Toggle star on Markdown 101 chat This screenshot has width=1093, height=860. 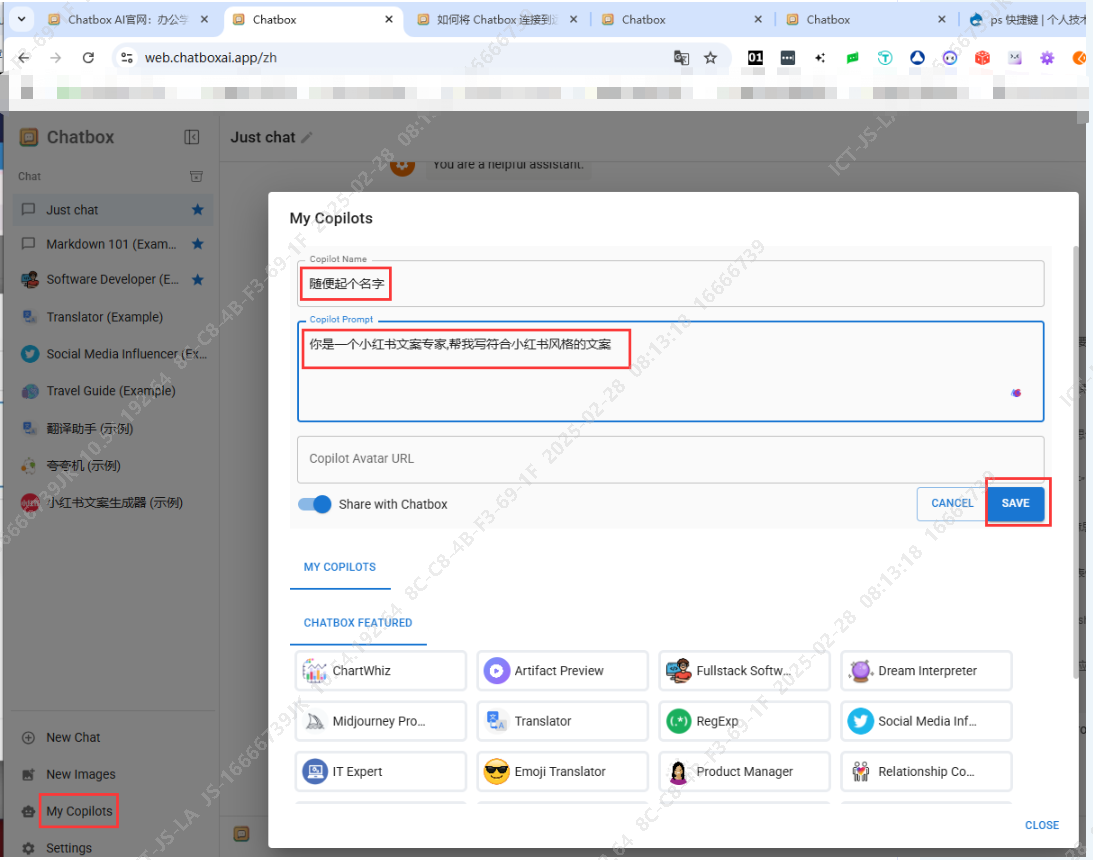(198, 244)
